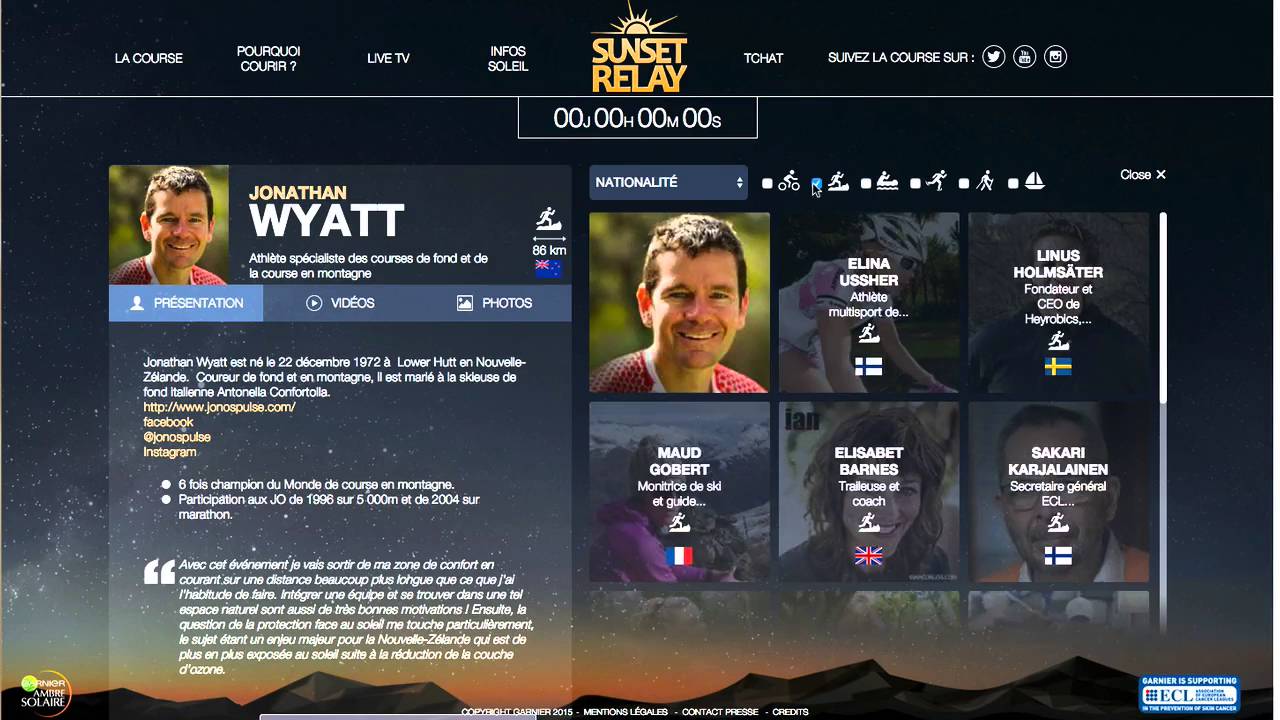Open the Pourquoi Courir ? menu
This screenshot has height=720, width=1280.
coord(268,58)
